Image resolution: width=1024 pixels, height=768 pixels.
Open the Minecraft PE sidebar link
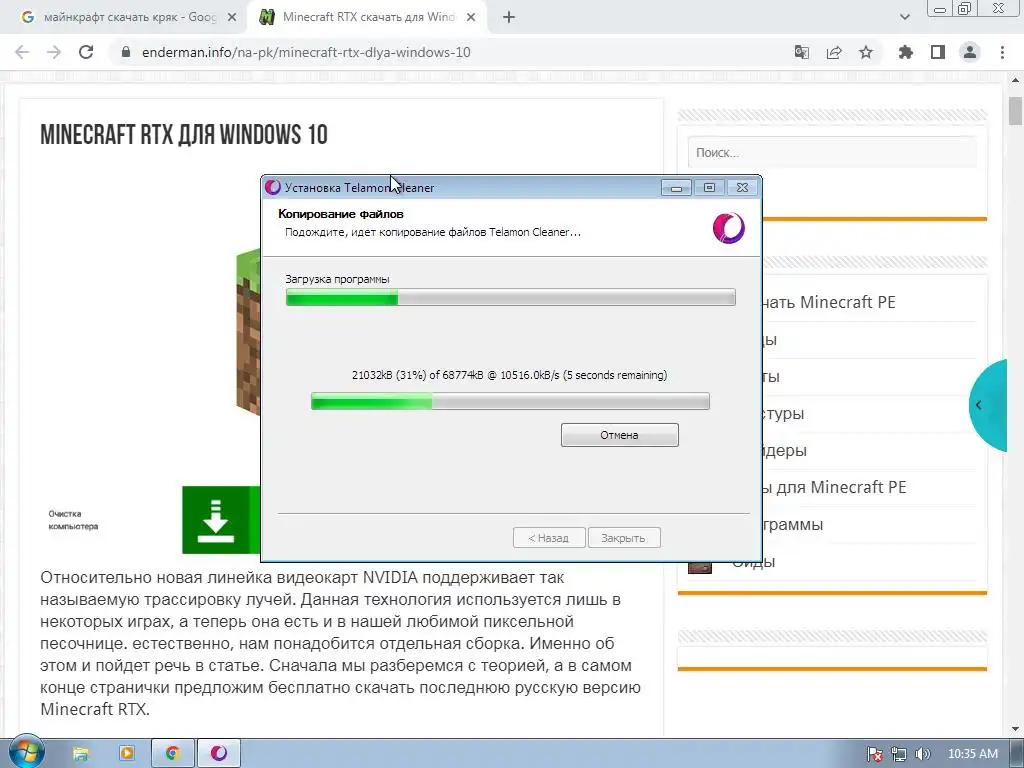pos(829,302)
